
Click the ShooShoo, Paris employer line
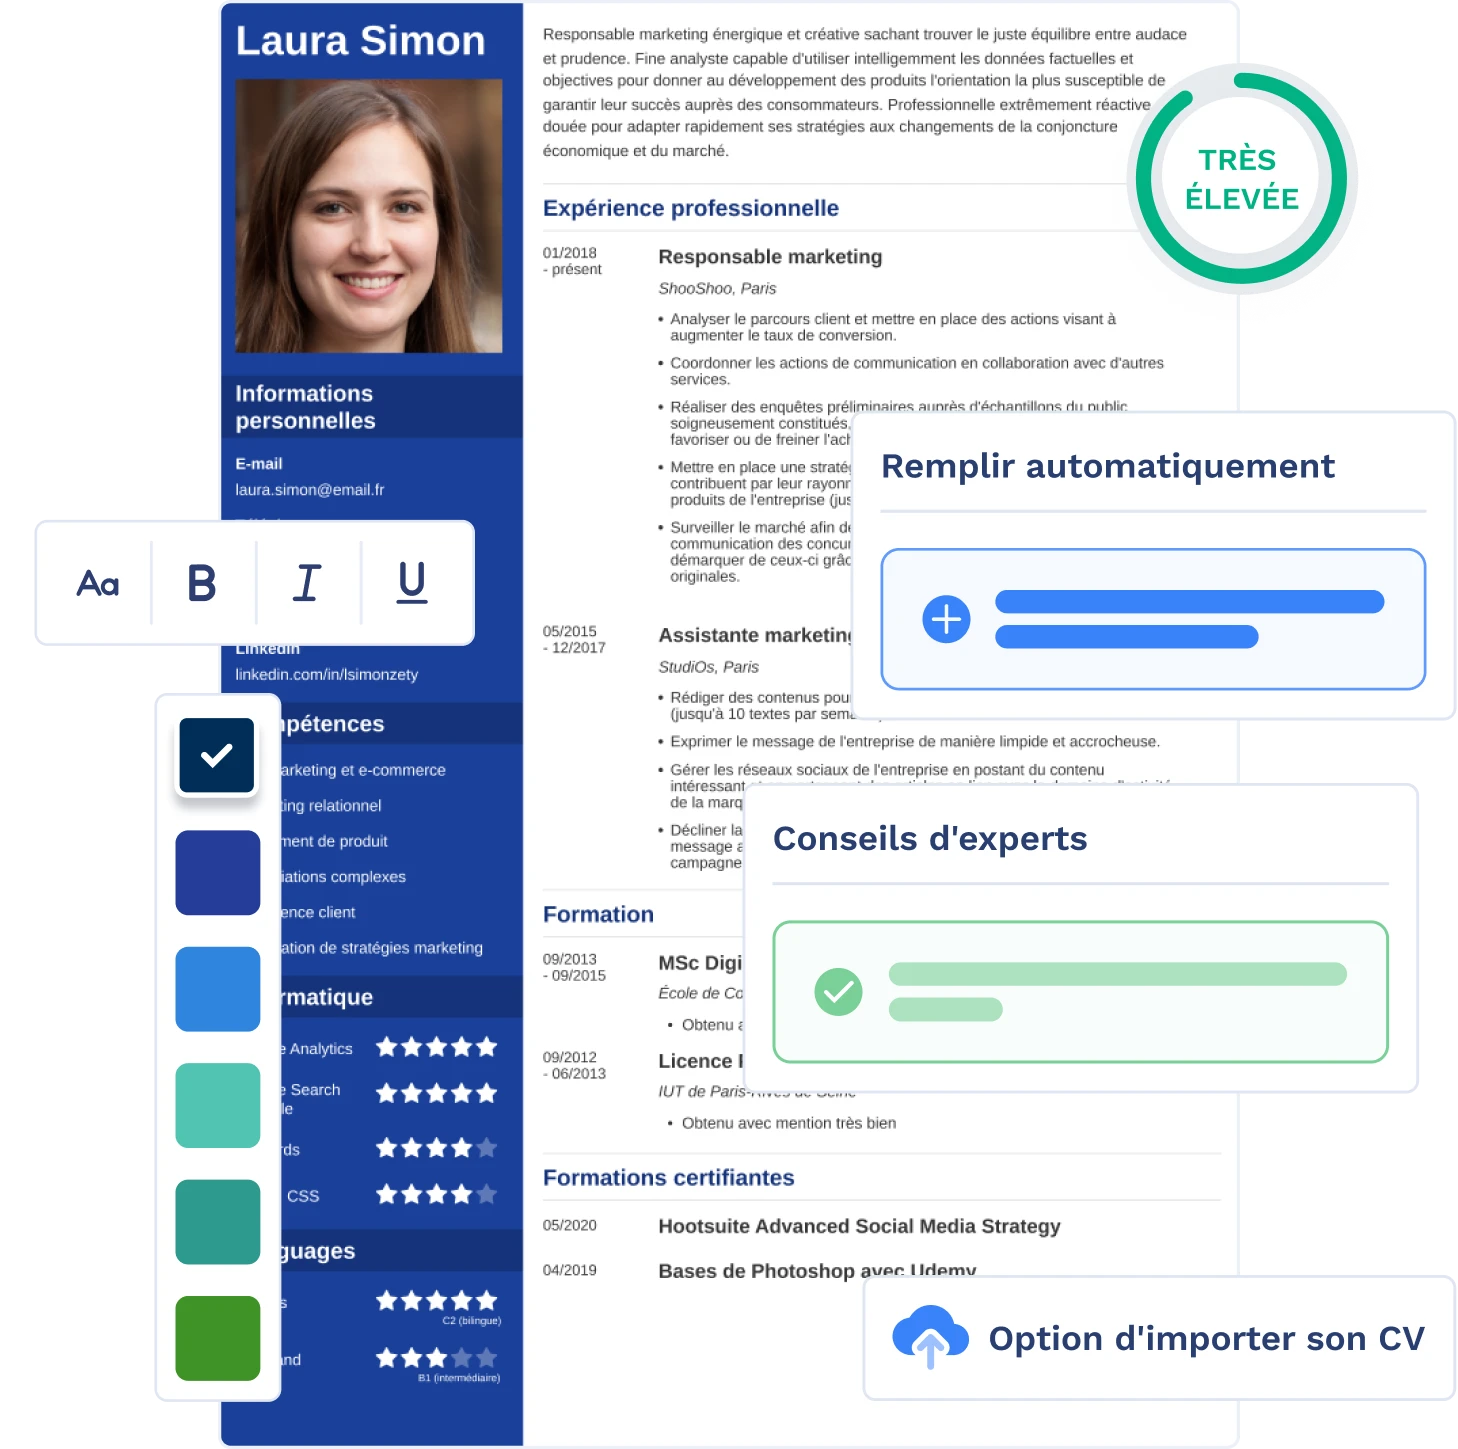coord(717,288)
